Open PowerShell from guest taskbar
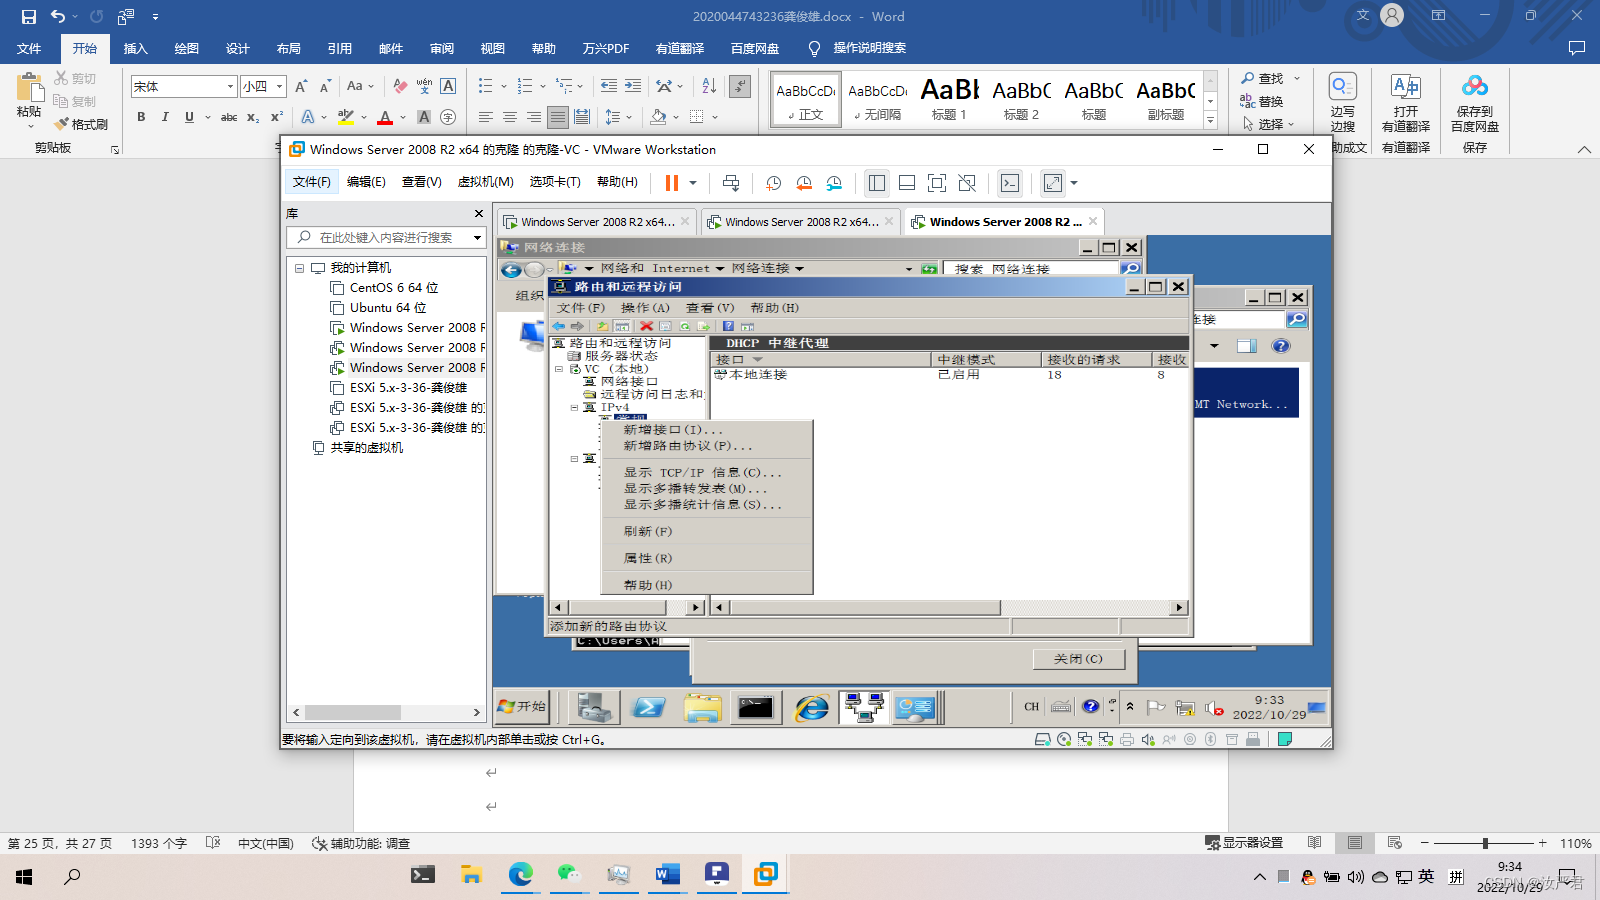Screen dimensions: 1600x900 pos(648,707)
